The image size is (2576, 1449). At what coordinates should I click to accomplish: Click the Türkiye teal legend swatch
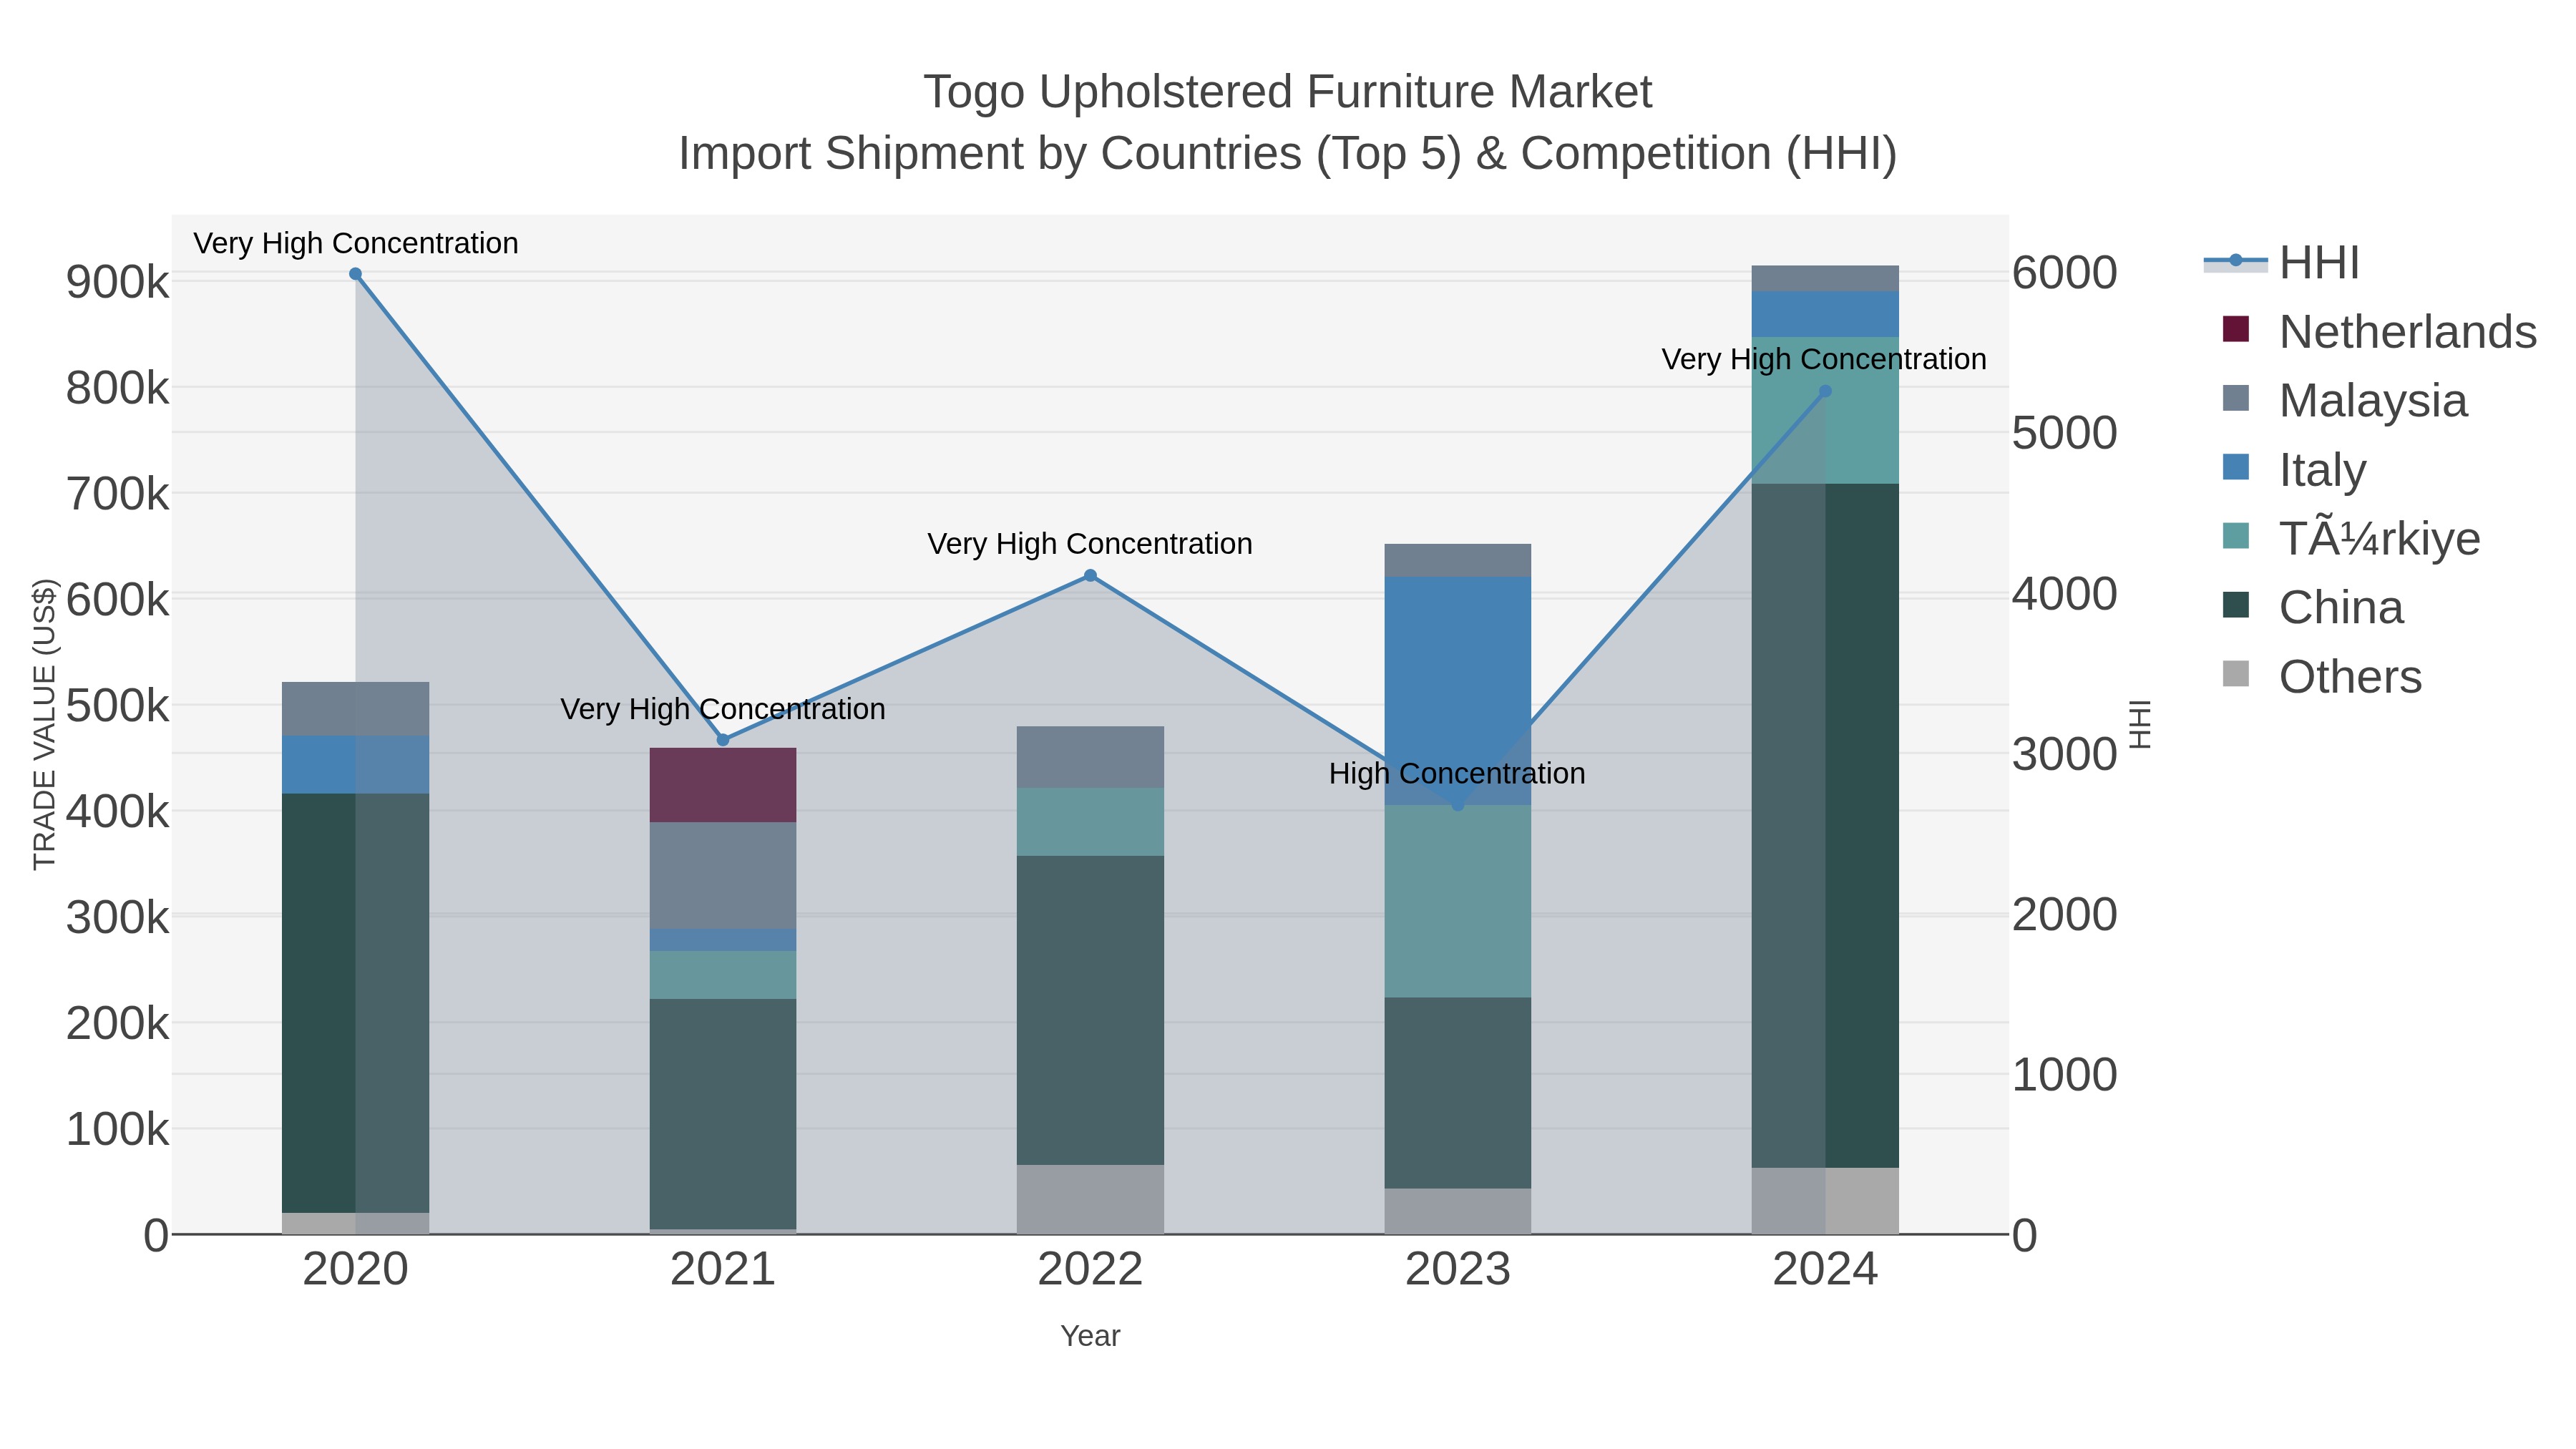pos(2236,536)
